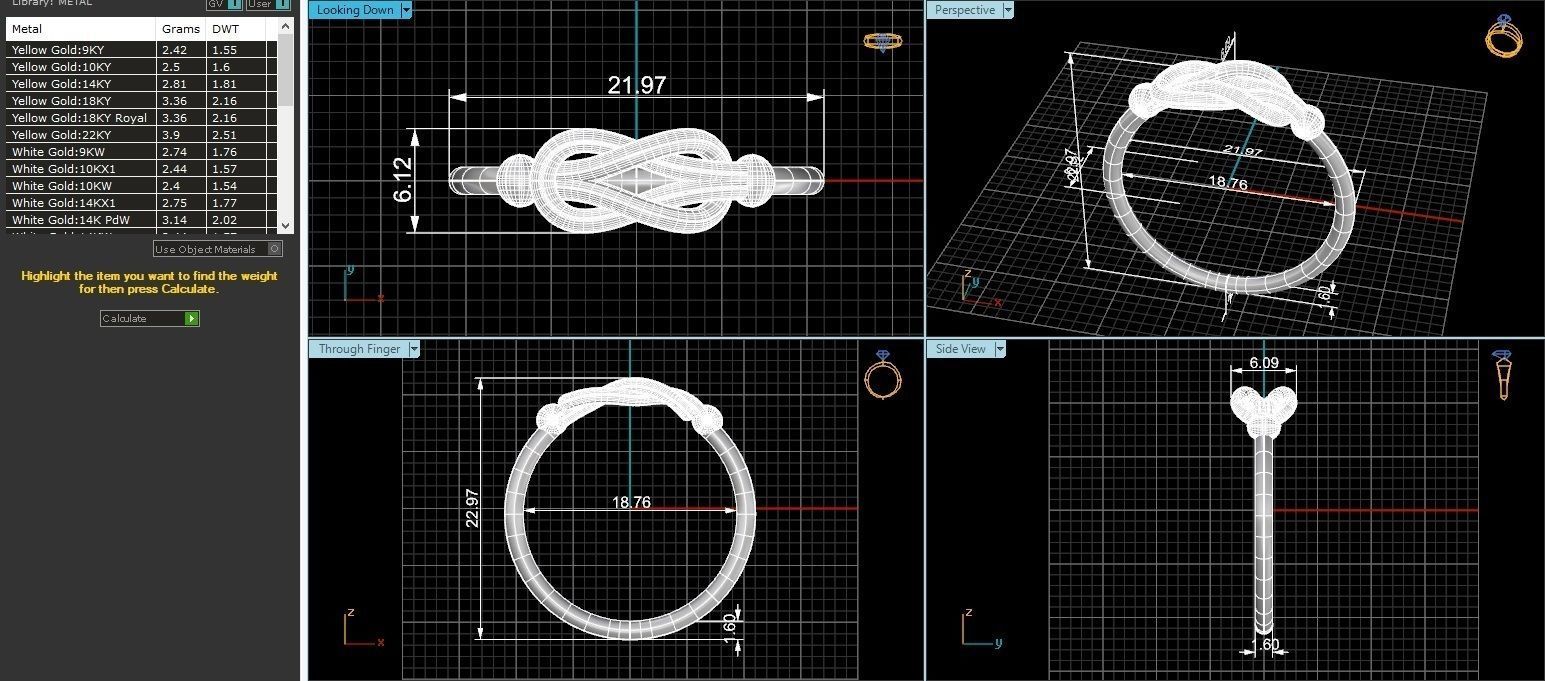The image size is (1545, 681).
Task: Click the Calculate button
Action: (150, 318)
